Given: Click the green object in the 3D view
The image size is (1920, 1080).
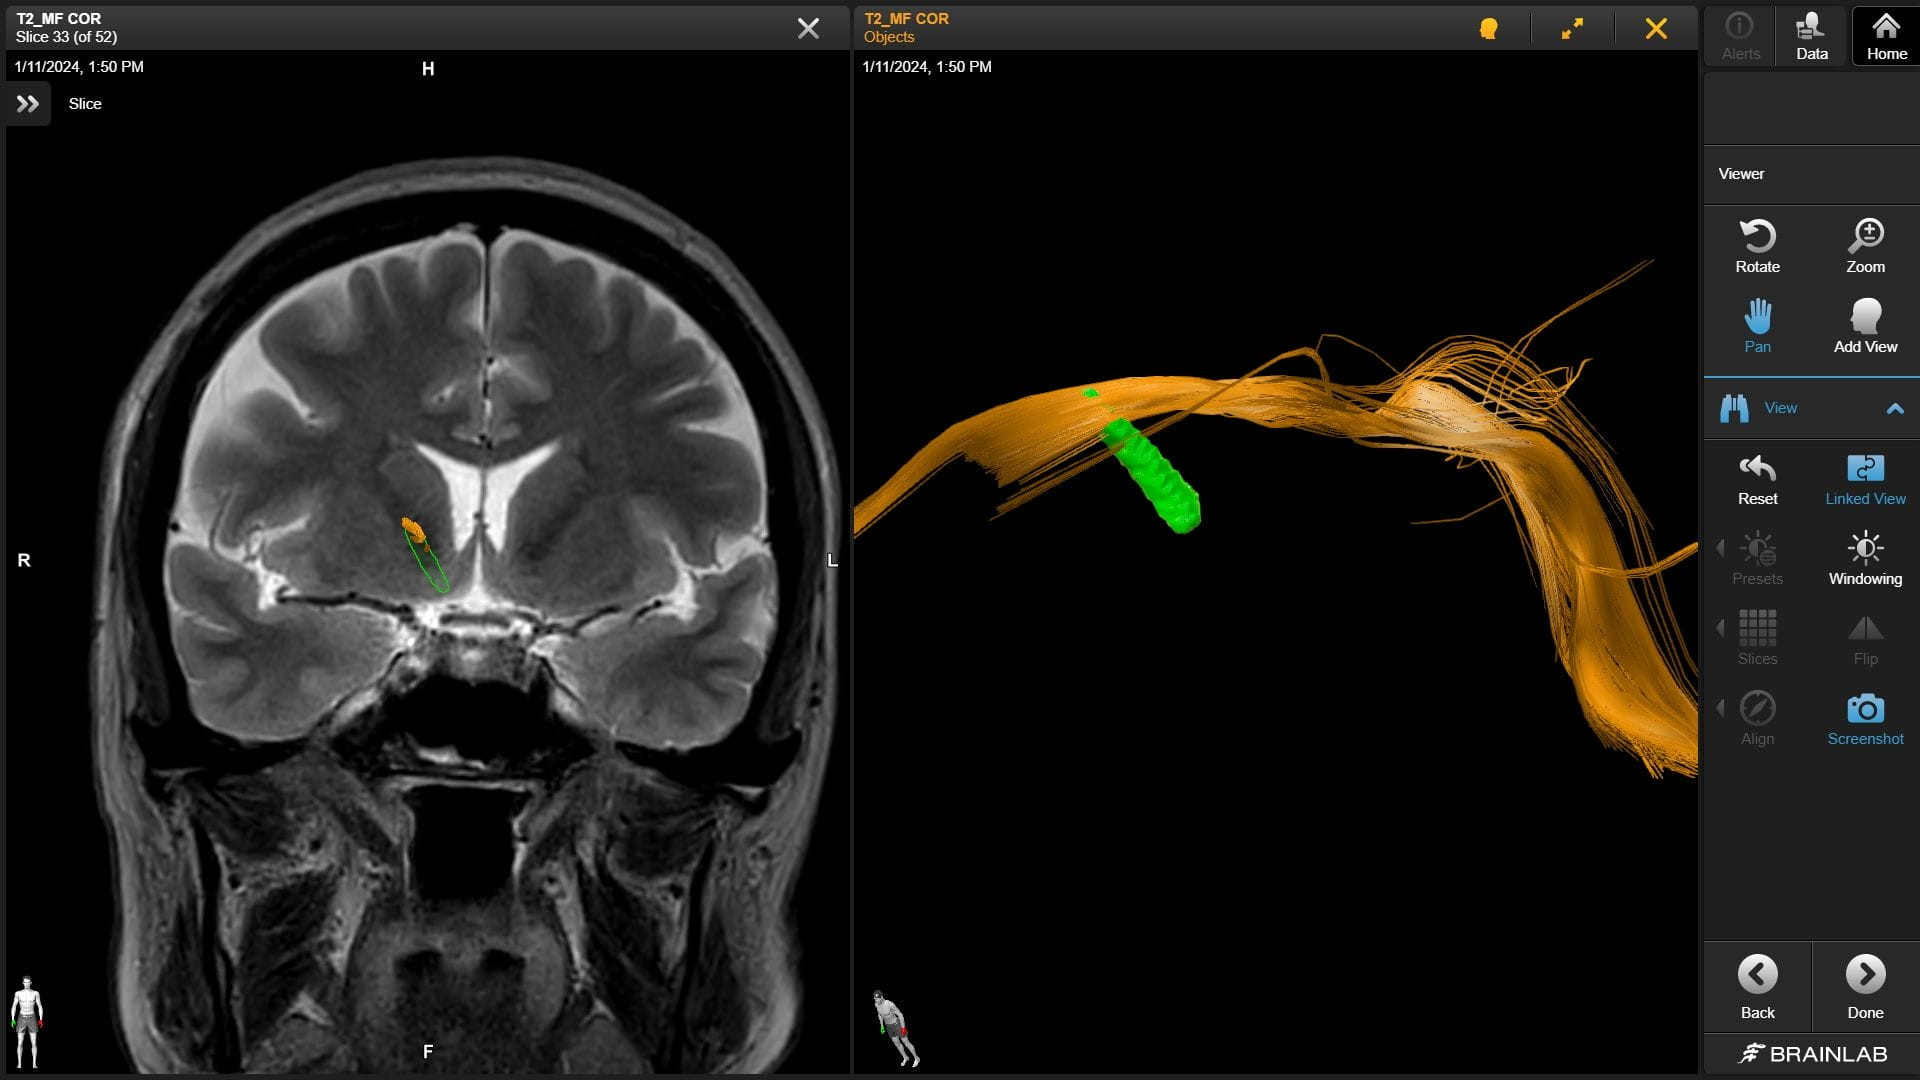Looking at the screenshot, I should (1155, 480).
